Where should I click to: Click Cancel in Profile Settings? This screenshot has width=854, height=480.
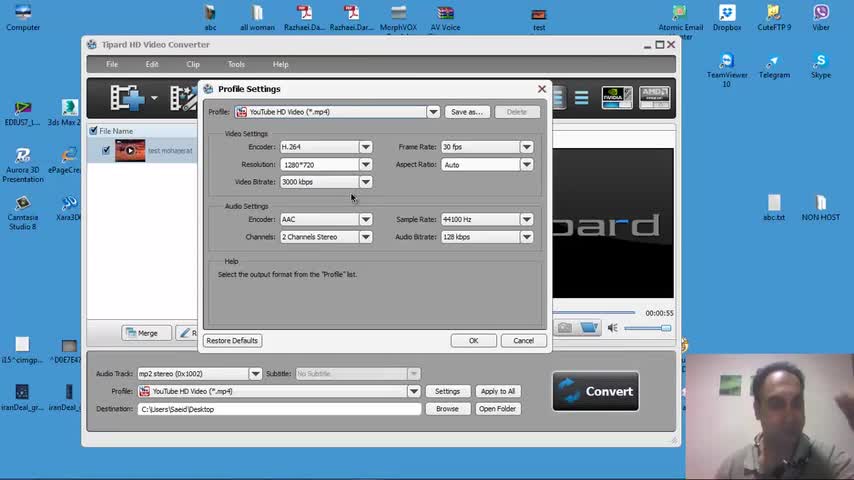523,341
